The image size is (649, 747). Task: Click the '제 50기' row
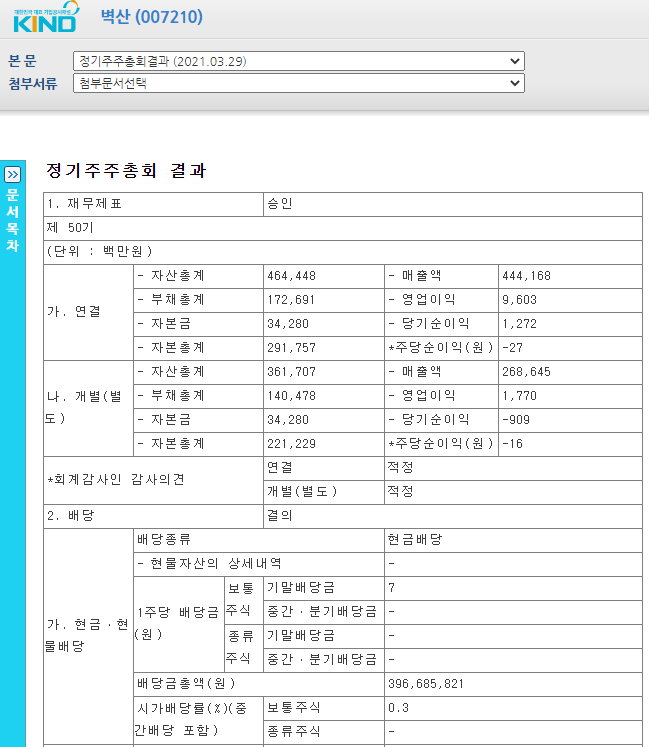[x=343, y=228]
